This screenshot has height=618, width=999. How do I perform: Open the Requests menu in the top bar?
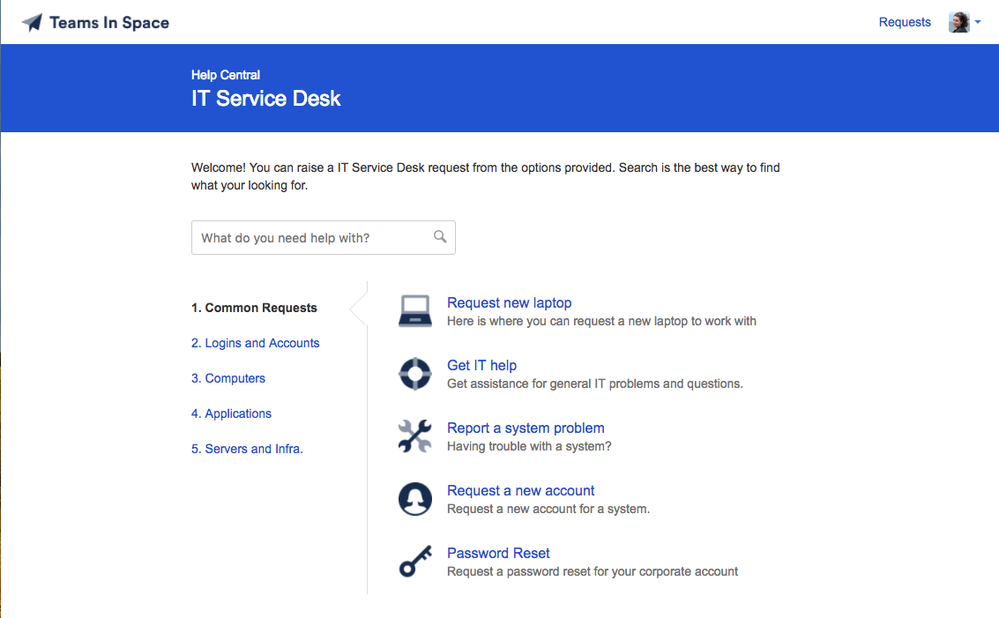(x=904, y=21)
